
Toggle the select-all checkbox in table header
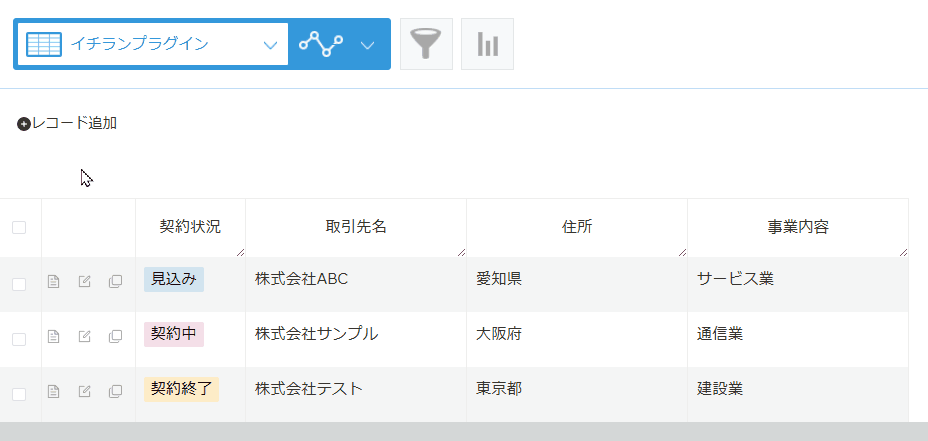pyautogui.click(x=19, y=227)
